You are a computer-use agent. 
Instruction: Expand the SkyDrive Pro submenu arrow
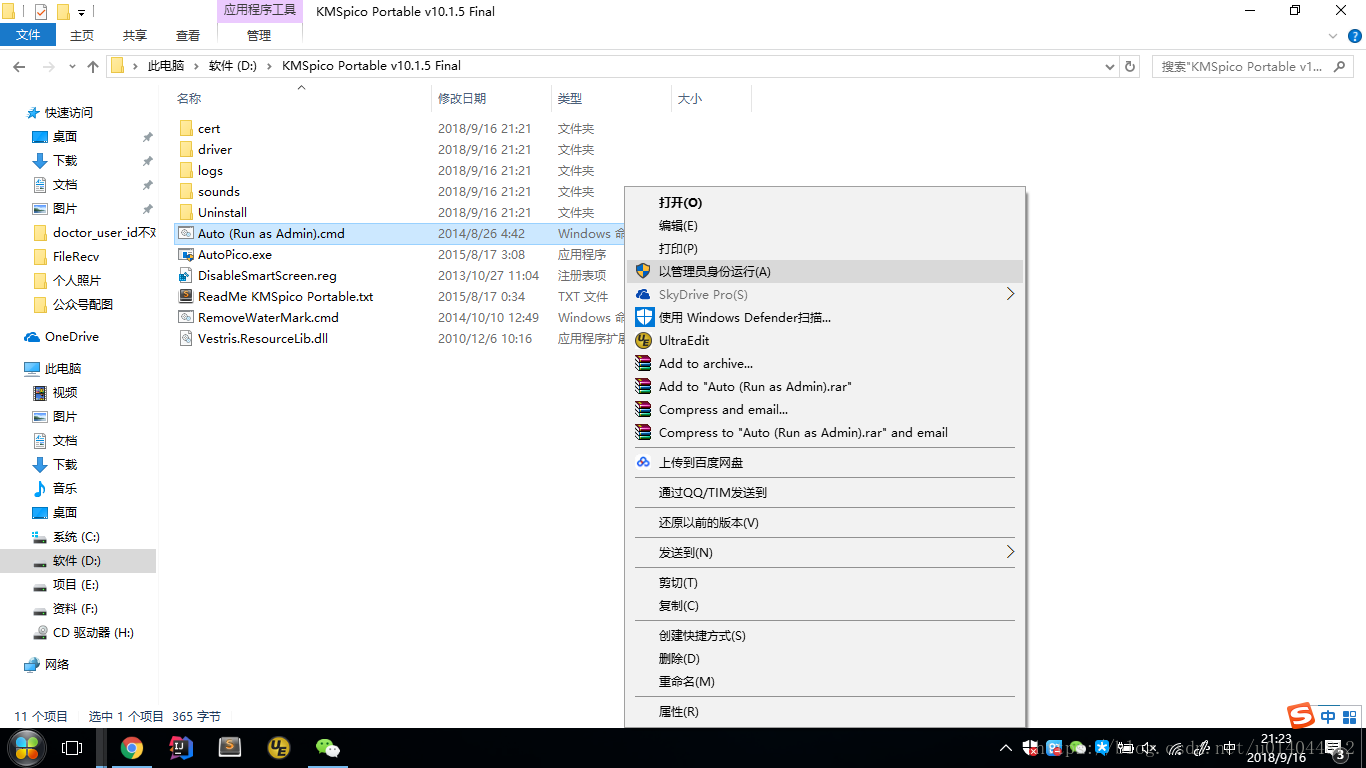[x=1010, y=294]
